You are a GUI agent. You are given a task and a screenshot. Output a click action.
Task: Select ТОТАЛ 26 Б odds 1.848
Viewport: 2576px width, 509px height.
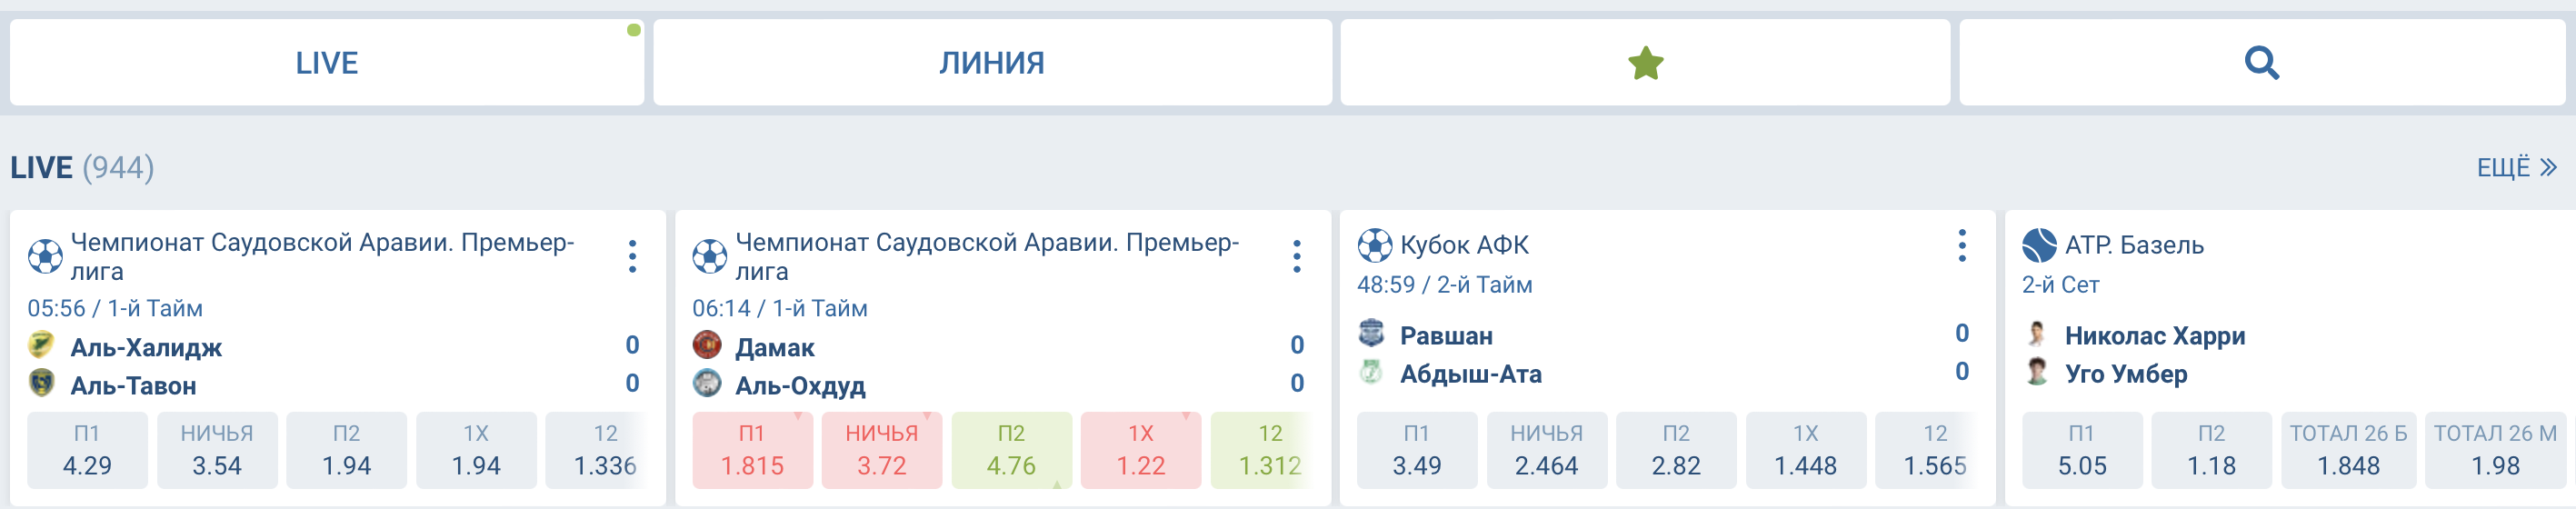click(2348, 451)
